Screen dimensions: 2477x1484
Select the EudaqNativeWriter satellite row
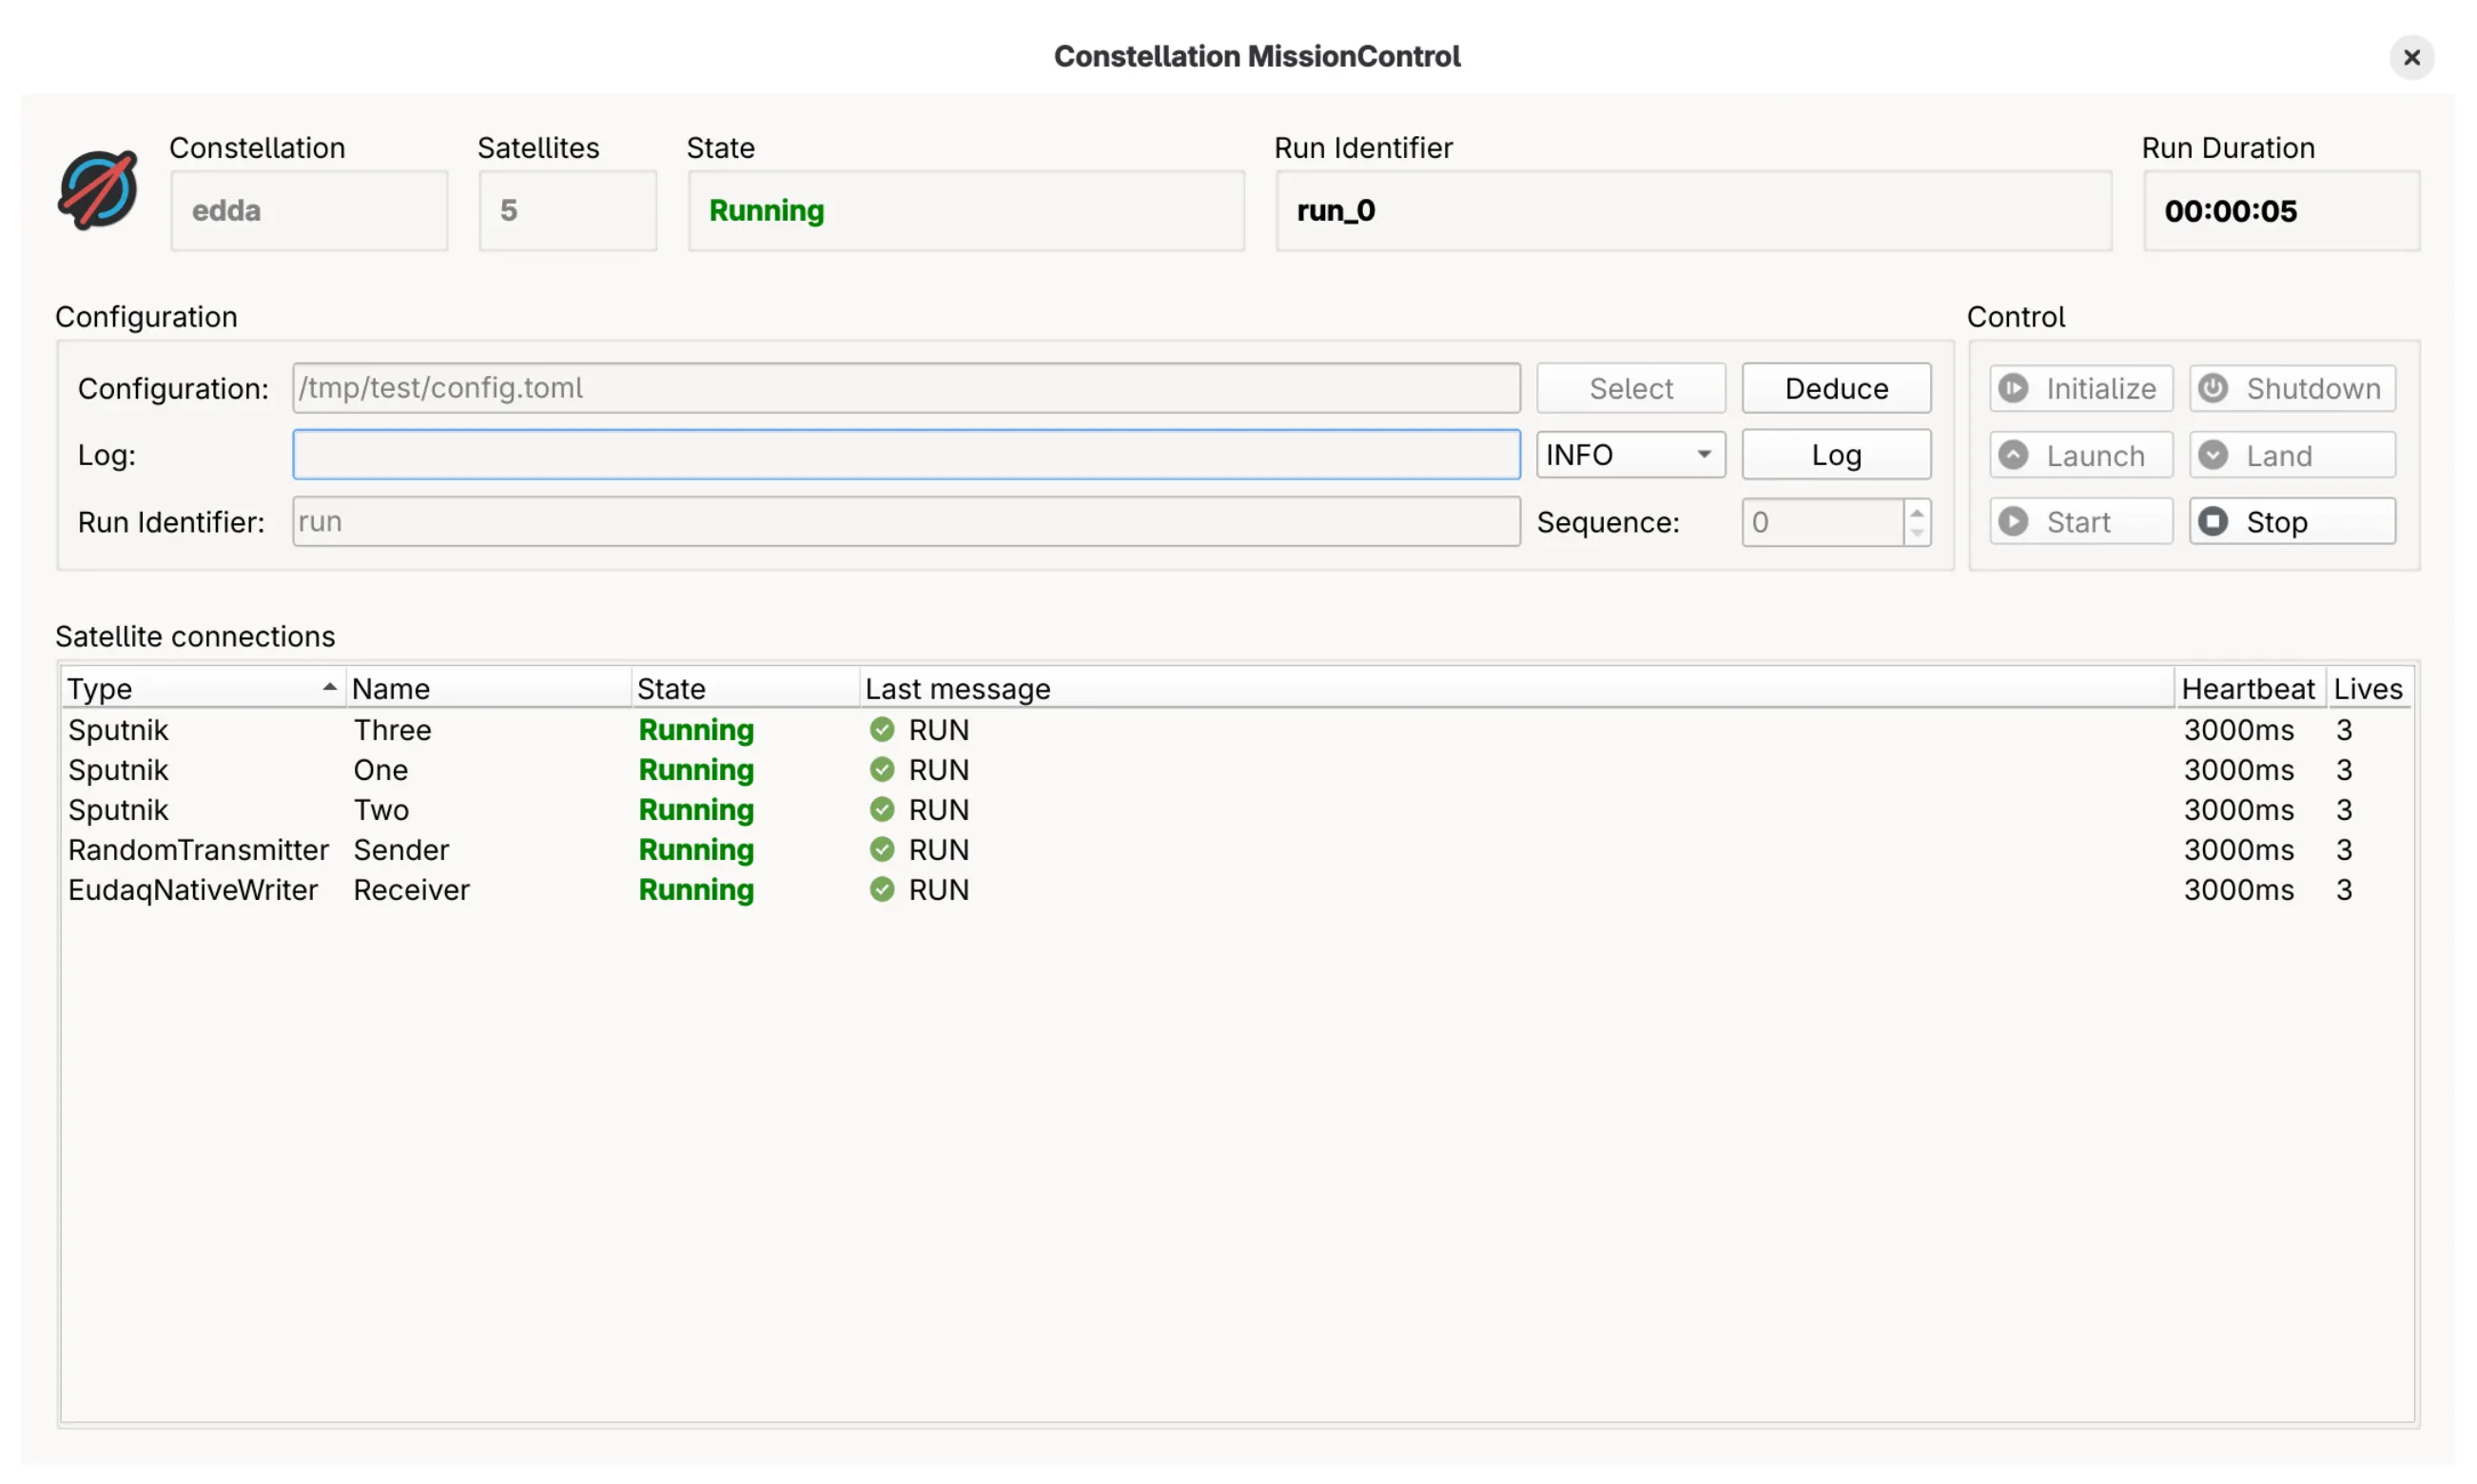[1237, 889]
